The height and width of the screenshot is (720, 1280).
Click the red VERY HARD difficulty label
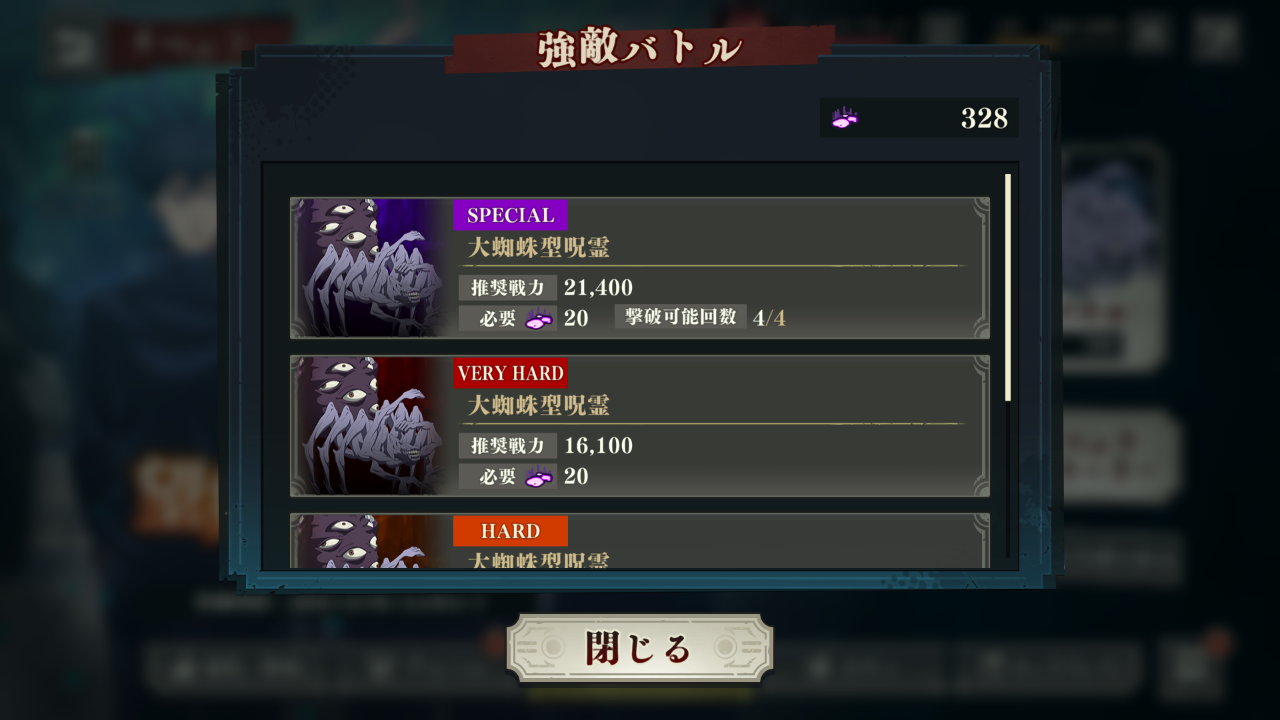pos(510,373)
